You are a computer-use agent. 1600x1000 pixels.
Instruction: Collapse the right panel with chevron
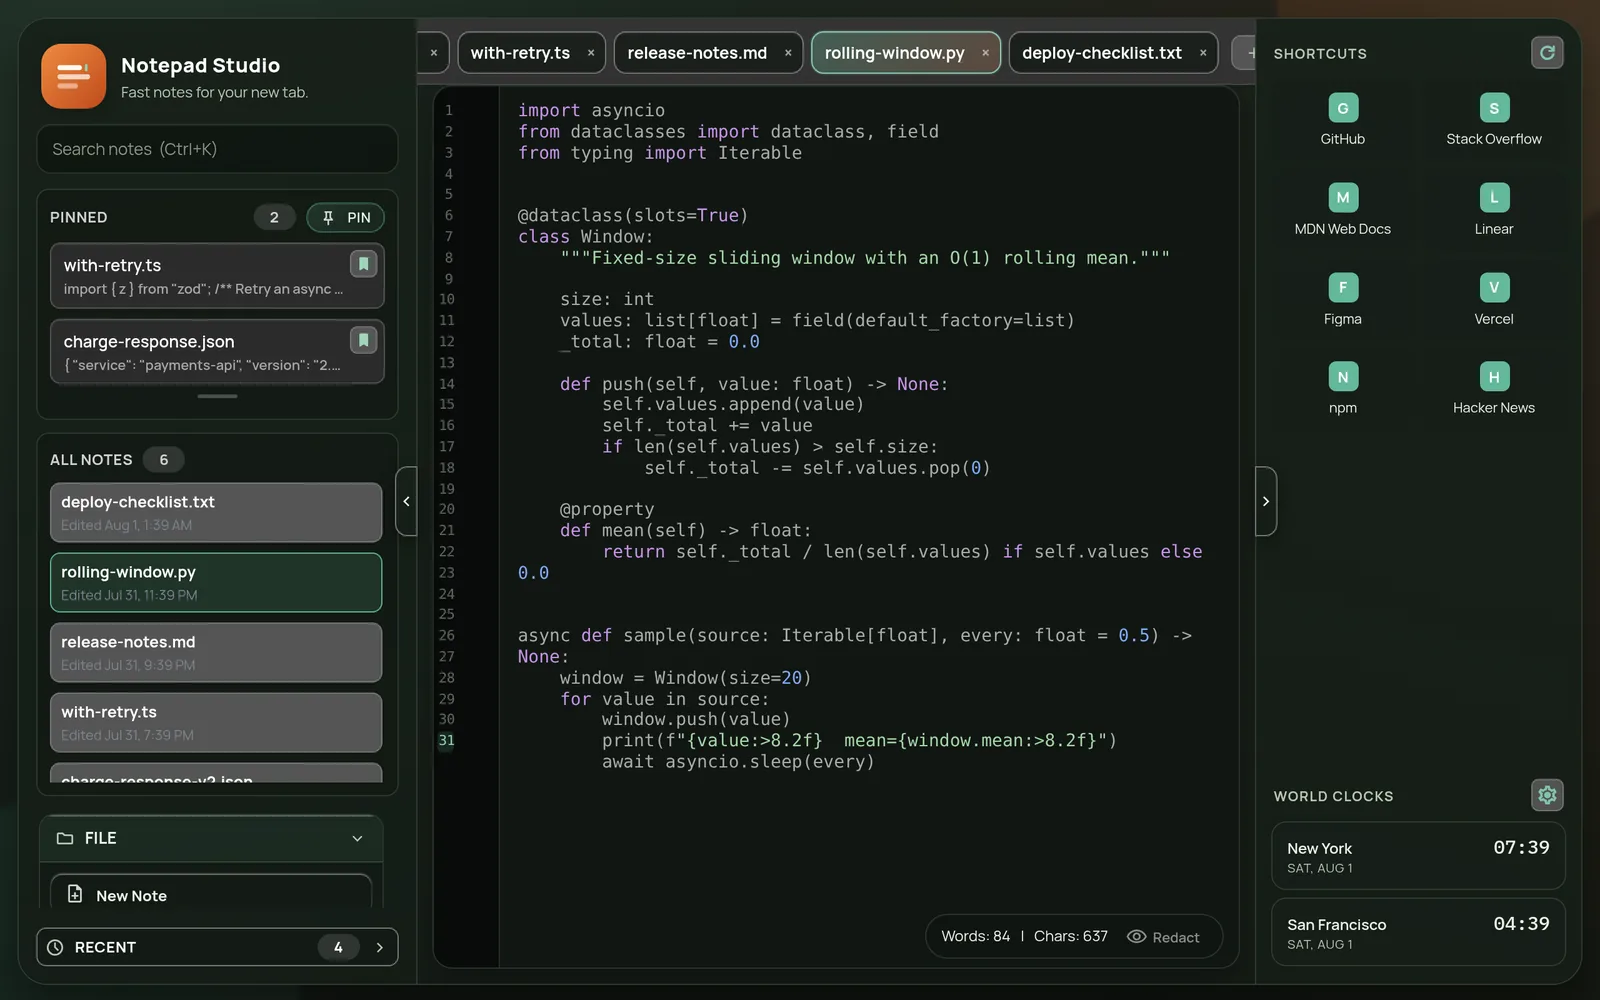point(1266,501)
